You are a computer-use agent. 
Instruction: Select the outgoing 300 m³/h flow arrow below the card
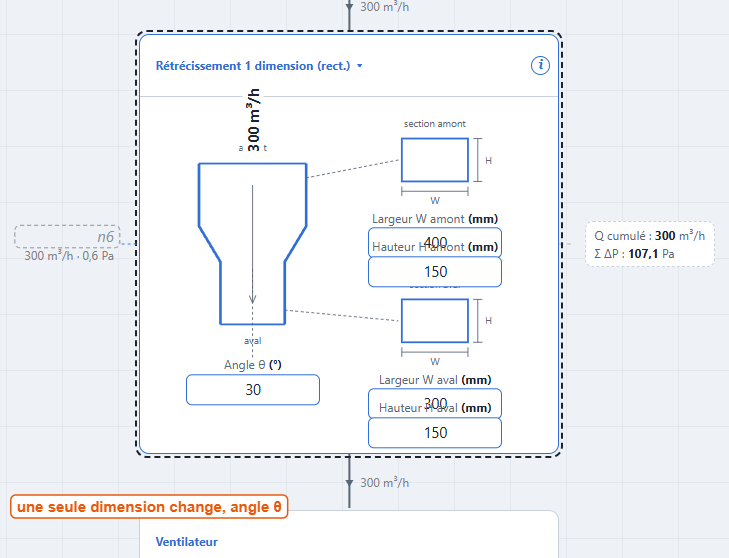tap(350, 483)
